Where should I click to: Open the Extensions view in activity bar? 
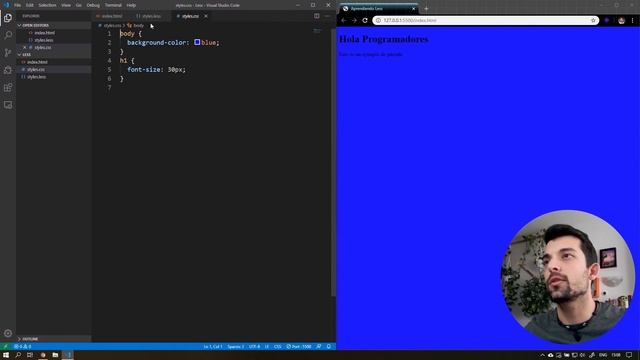8,87
